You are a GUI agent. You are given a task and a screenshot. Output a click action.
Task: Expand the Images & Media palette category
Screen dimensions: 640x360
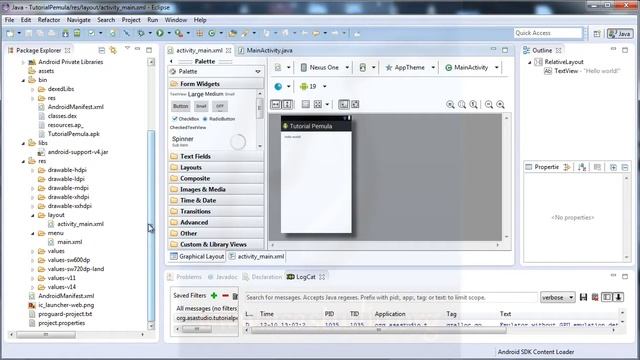[216, 189]
